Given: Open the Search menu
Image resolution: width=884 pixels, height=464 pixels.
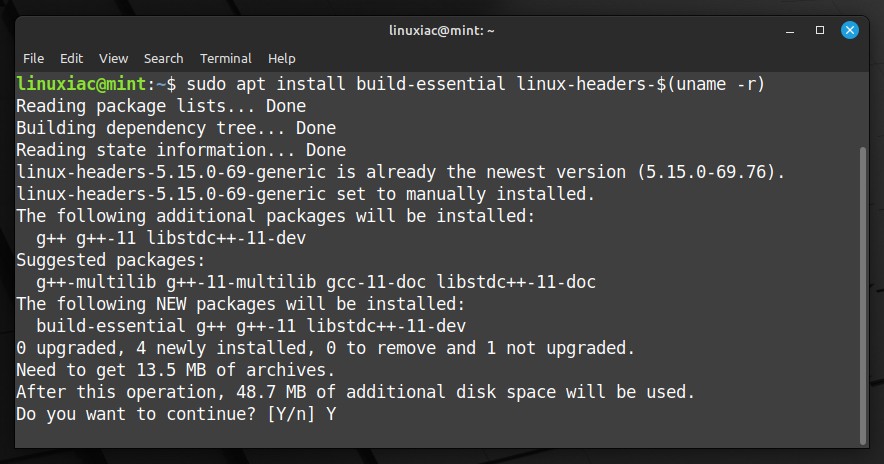Looking at the screenshot, I should 163,59.
